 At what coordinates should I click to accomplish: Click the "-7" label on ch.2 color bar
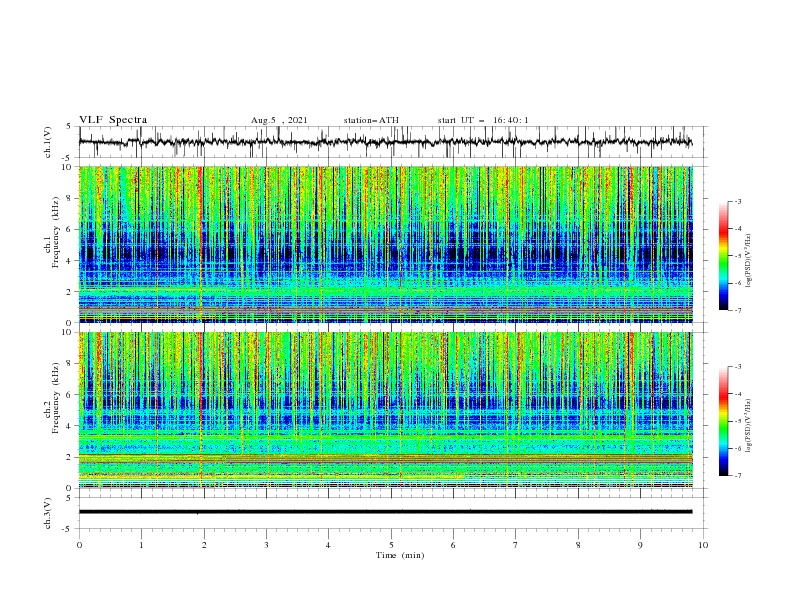(x=738, y=476)
